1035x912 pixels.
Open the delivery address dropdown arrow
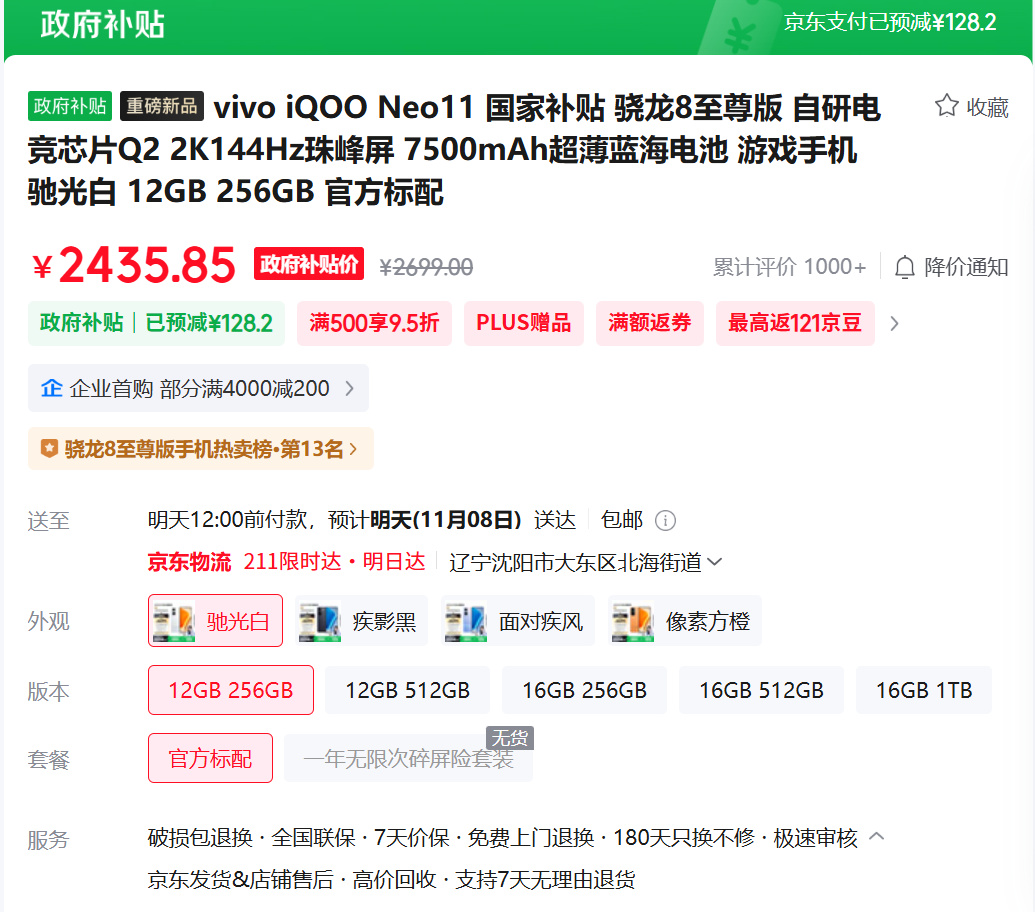715,562
